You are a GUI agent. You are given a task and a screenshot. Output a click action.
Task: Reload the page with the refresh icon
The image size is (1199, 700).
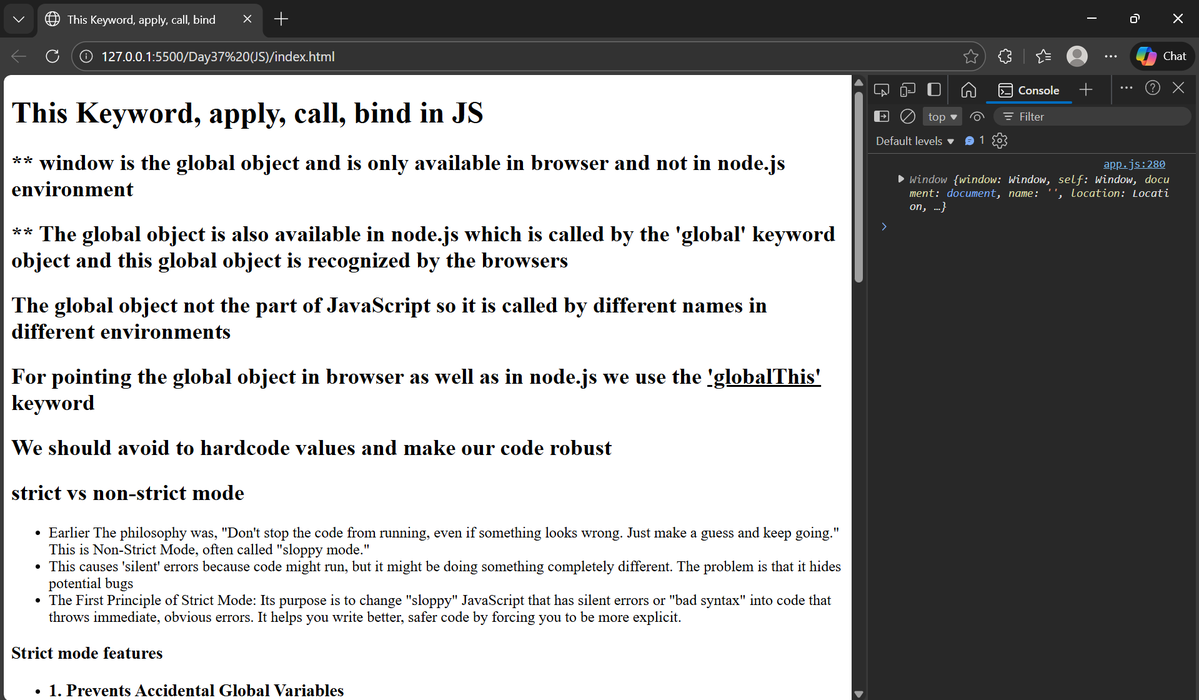tap(52, 56)
